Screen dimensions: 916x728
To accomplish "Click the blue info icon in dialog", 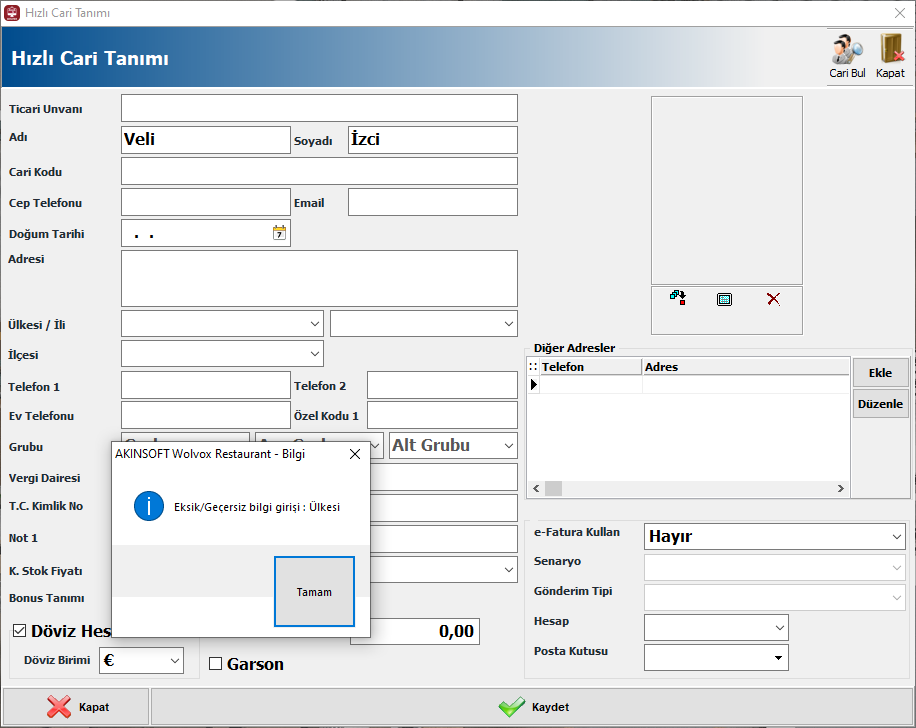I will [x=148, y=506].
